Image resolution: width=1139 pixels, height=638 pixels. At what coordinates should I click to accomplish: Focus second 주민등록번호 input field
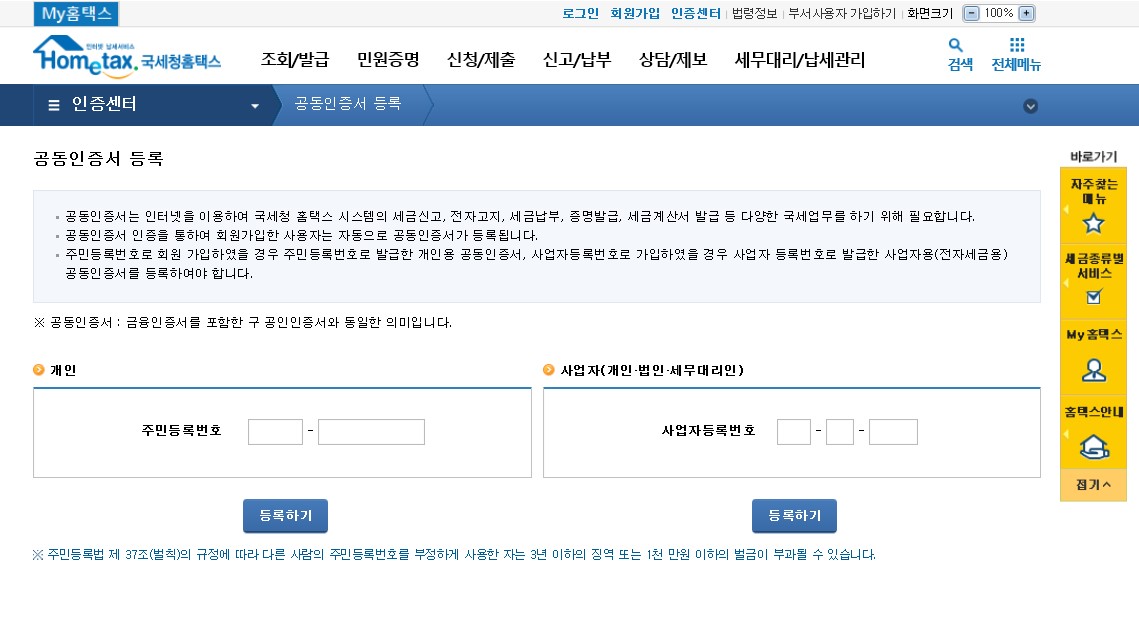(x=371, y=432)
